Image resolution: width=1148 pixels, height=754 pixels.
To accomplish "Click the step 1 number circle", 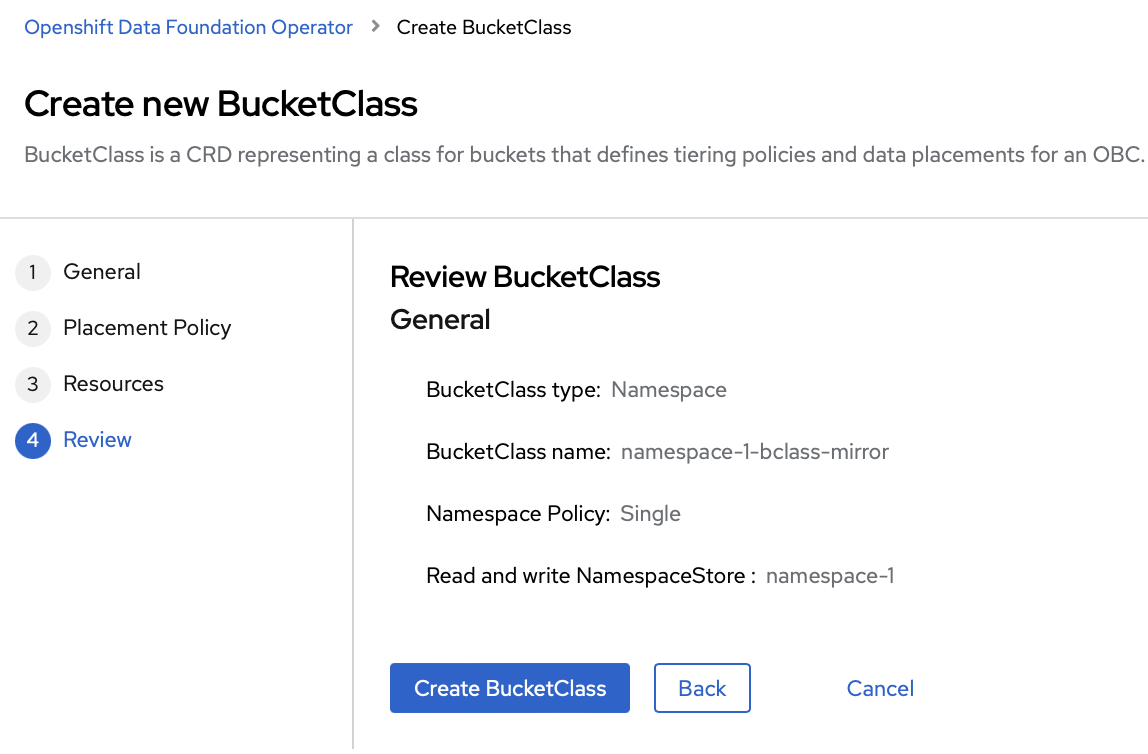I will [33, 272].
